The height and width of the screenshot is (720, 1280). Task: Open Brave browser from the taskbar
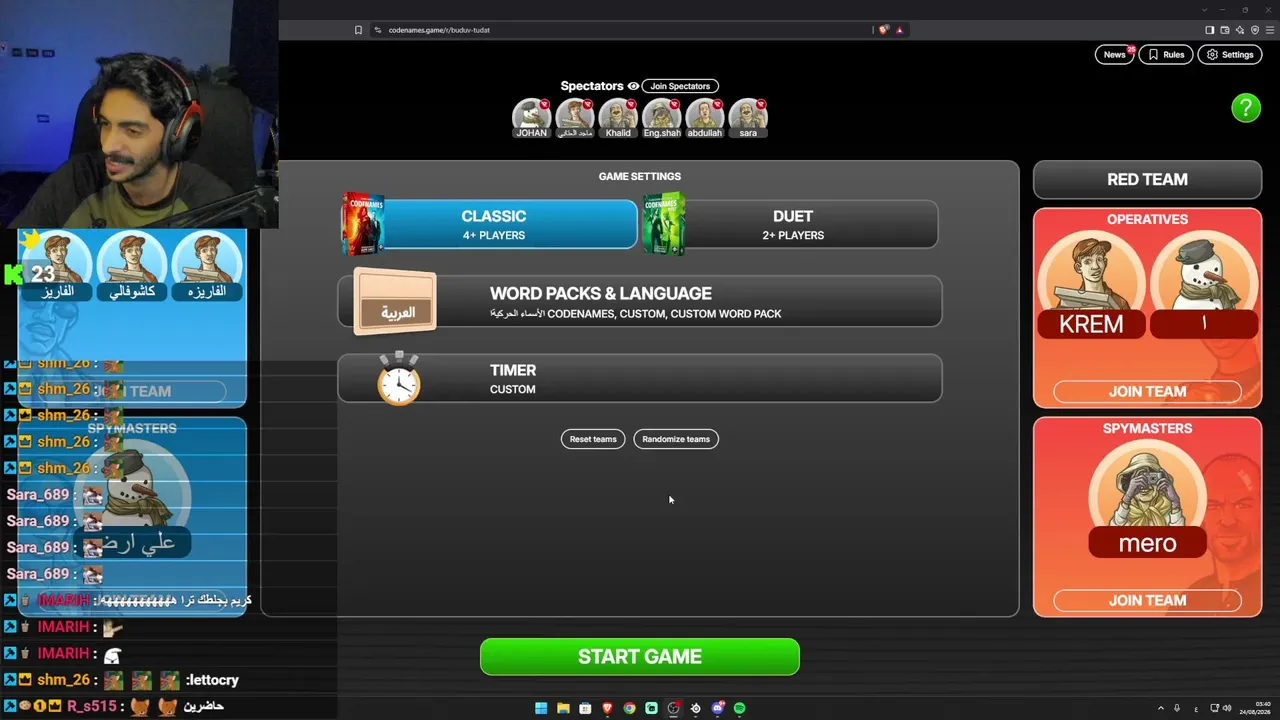click(x=607, y=708)
